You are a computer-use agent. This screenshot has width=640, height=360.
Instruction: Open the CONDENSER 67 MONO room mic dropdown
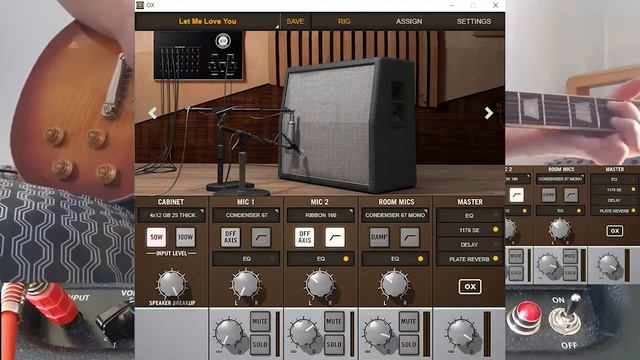coord(395,215)
